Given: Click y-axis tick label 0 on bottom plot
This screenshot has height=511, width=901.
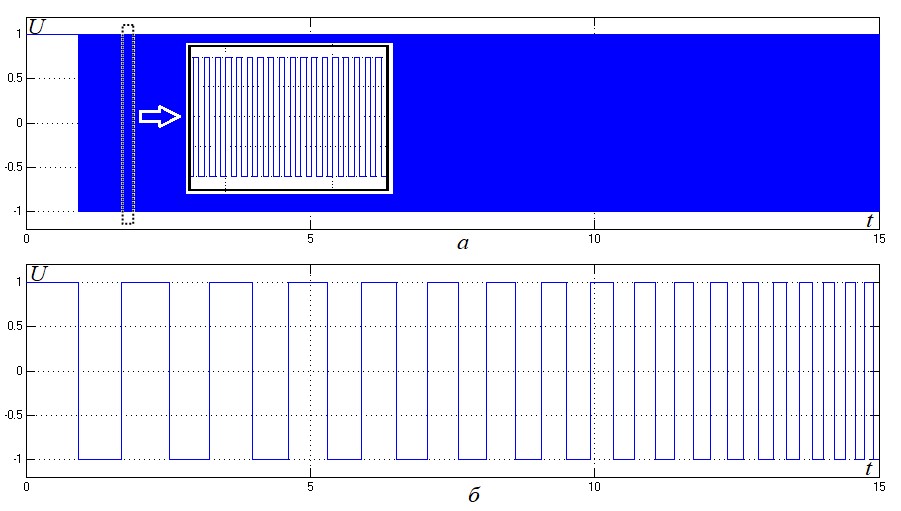Looking at the screenshot, I should click(19, 371).
